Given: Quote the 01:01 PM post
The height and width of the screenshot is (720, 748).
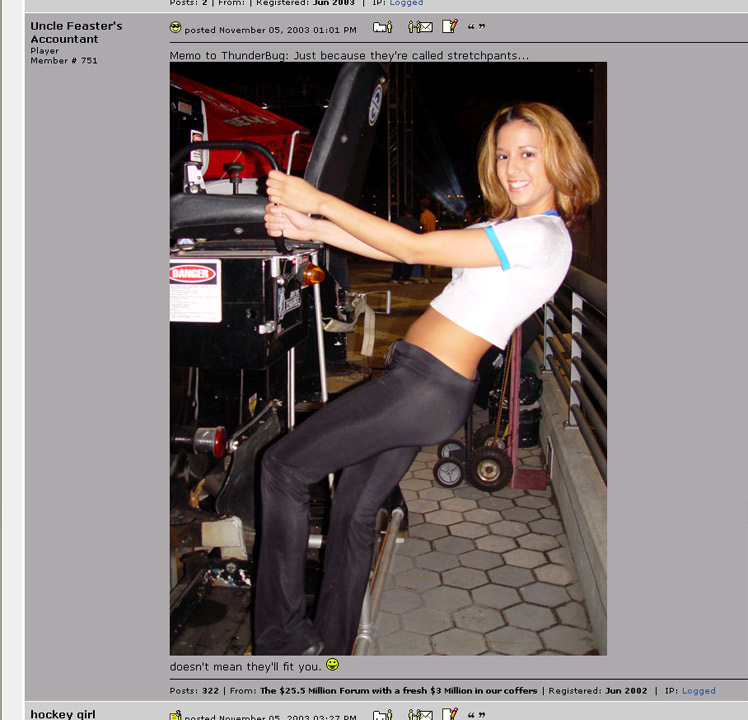Looking at the screenshot, I should click(x=476, y=27).
